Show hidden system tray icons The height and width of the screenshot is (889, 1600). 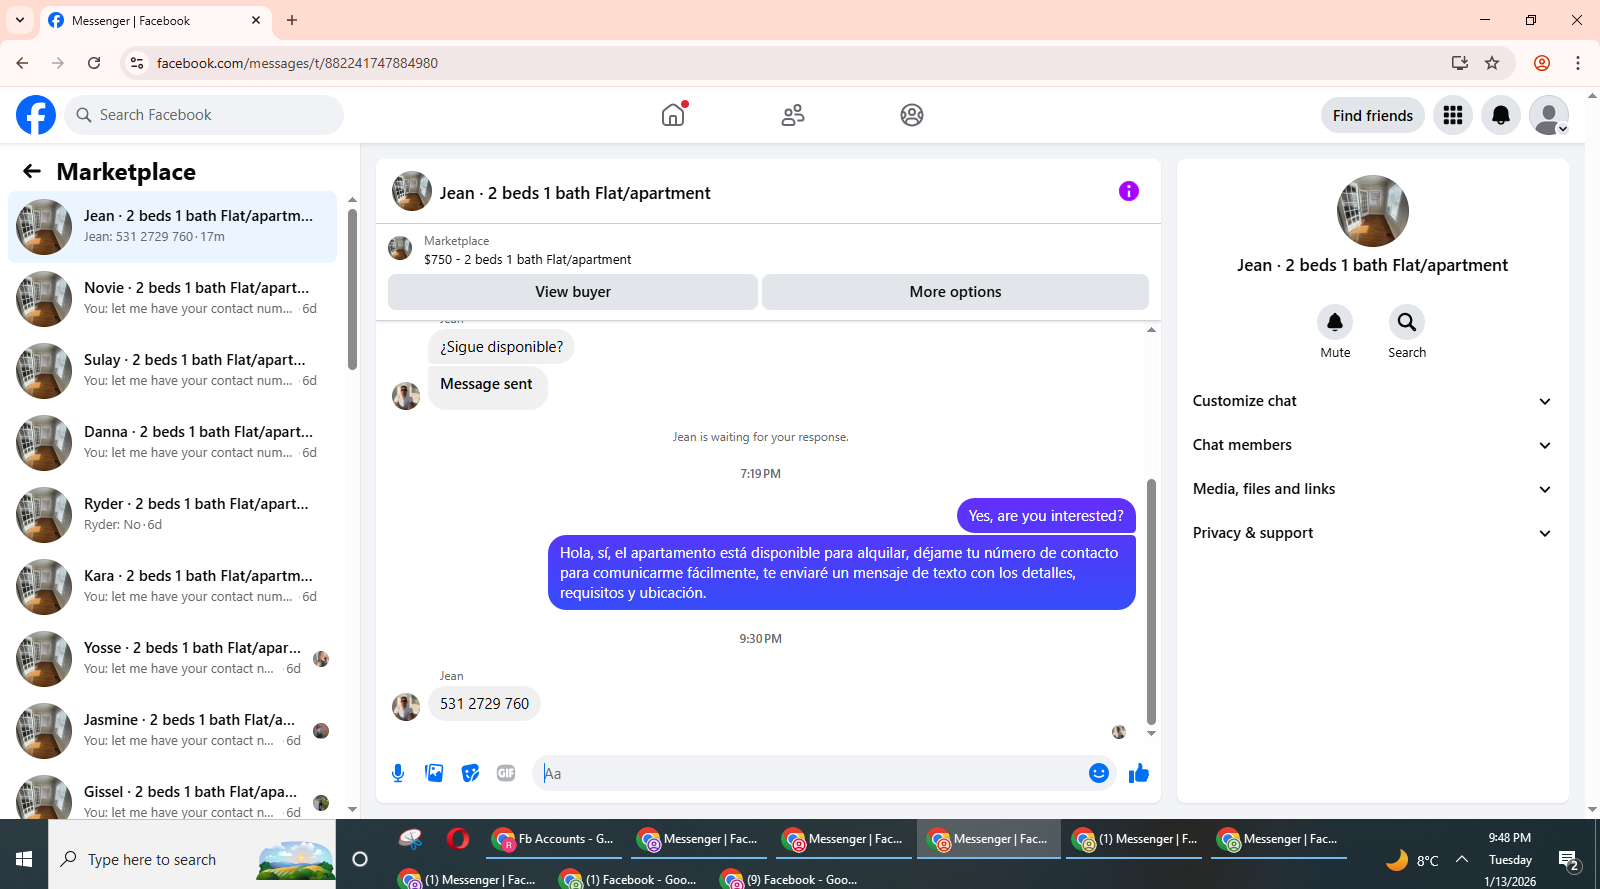click(1462, 859)
